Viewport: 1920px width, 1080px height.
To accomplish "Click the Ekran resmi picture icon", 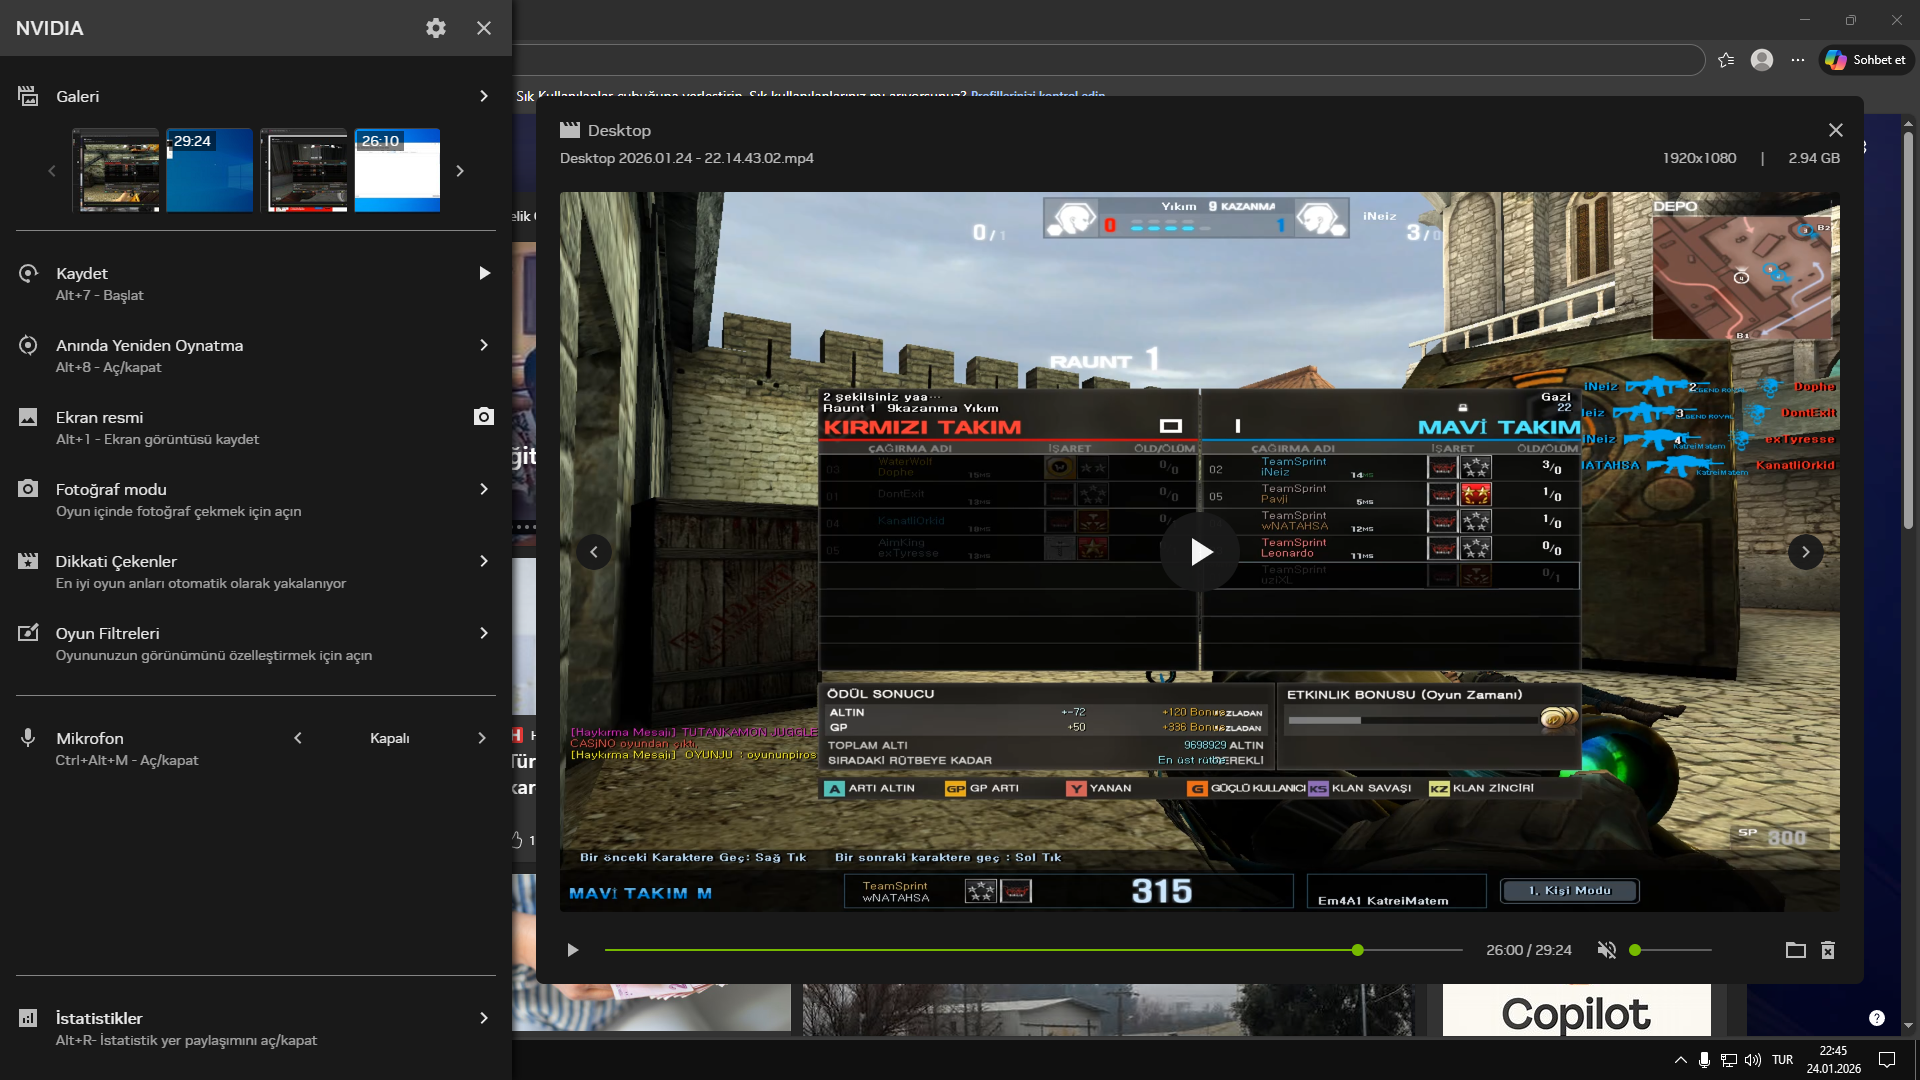I will pyautogui.click(x=28, y=417).
